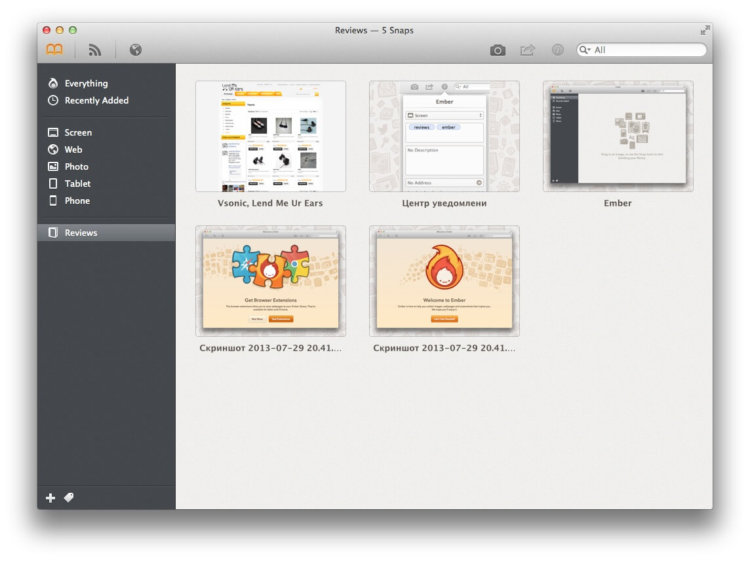Click the share arrow icon
This screenshot has width=750, height=561.
tap(527, 50)
